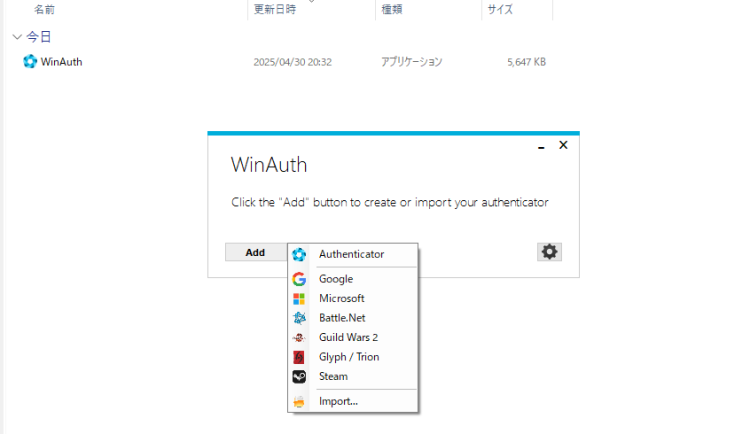Select Microsoft authenticator menu item
Screen dimensions: 750x434
(x=353, y=299)
